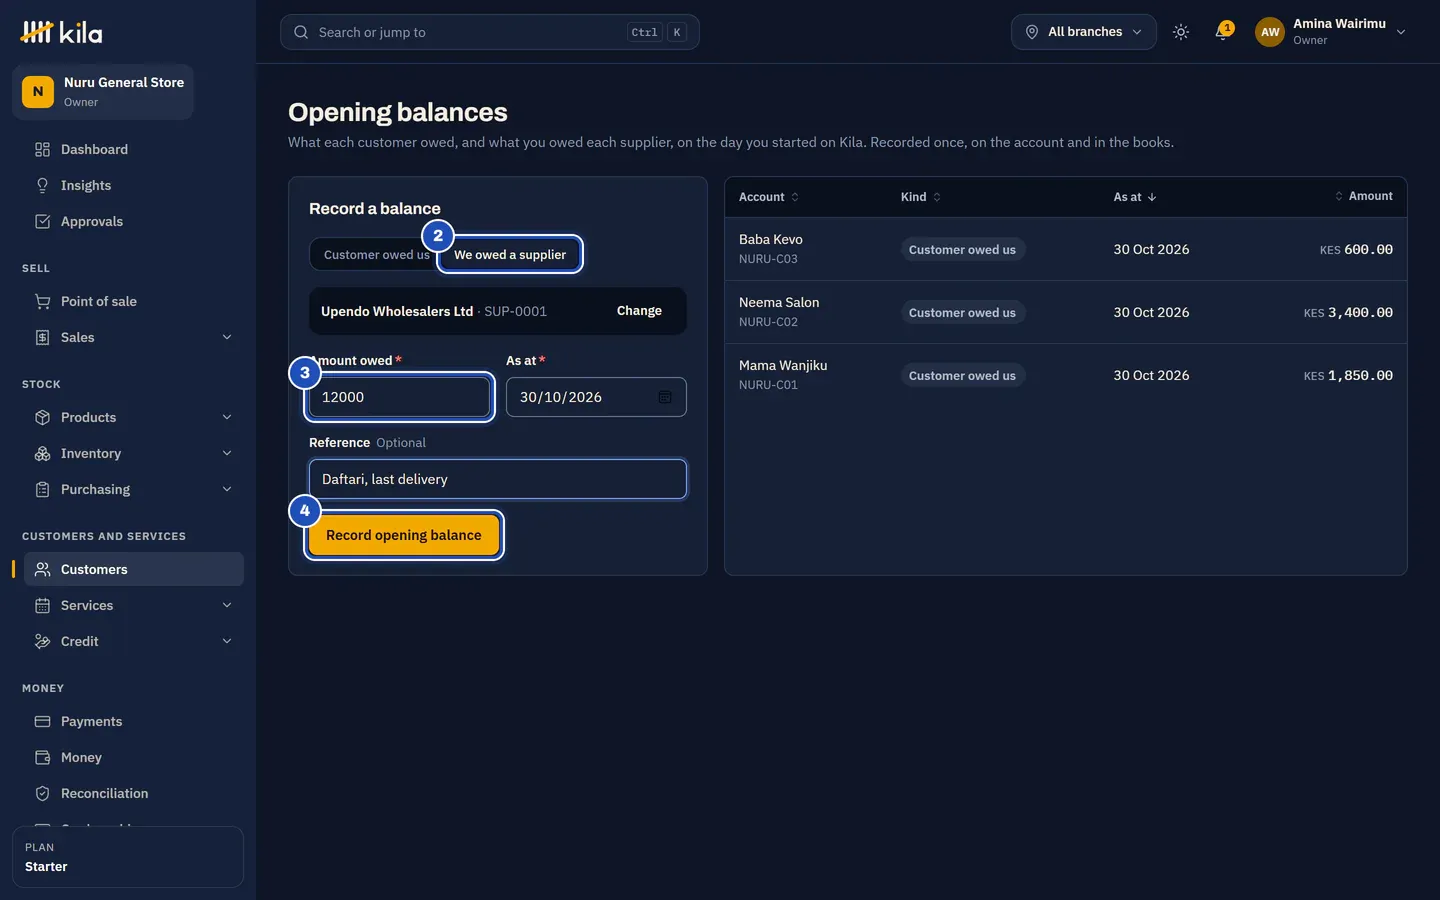This screenshot has height=900, width=1440.
Task: Open the Sales sidebar item
Action: (x=134, y=337)
